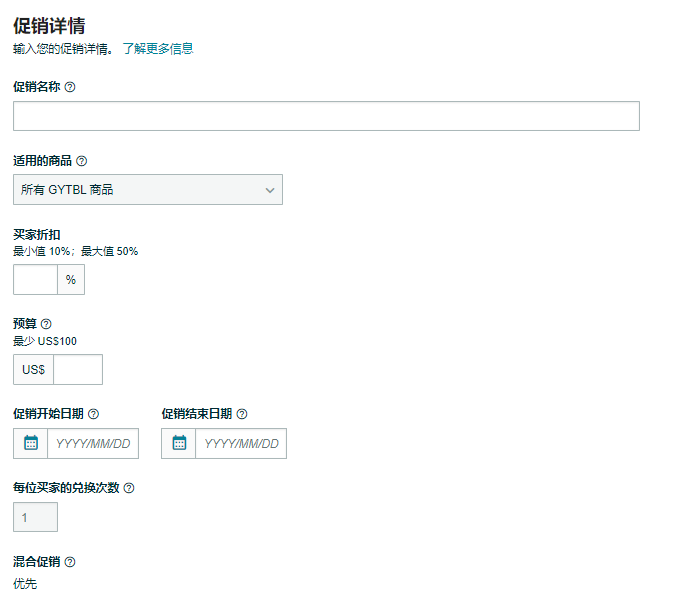Expand the 所有 GYTBL 商品 dropdown
Image resolution: width=674 pixels, height=595 pixels.
click(x=148, y=190)
